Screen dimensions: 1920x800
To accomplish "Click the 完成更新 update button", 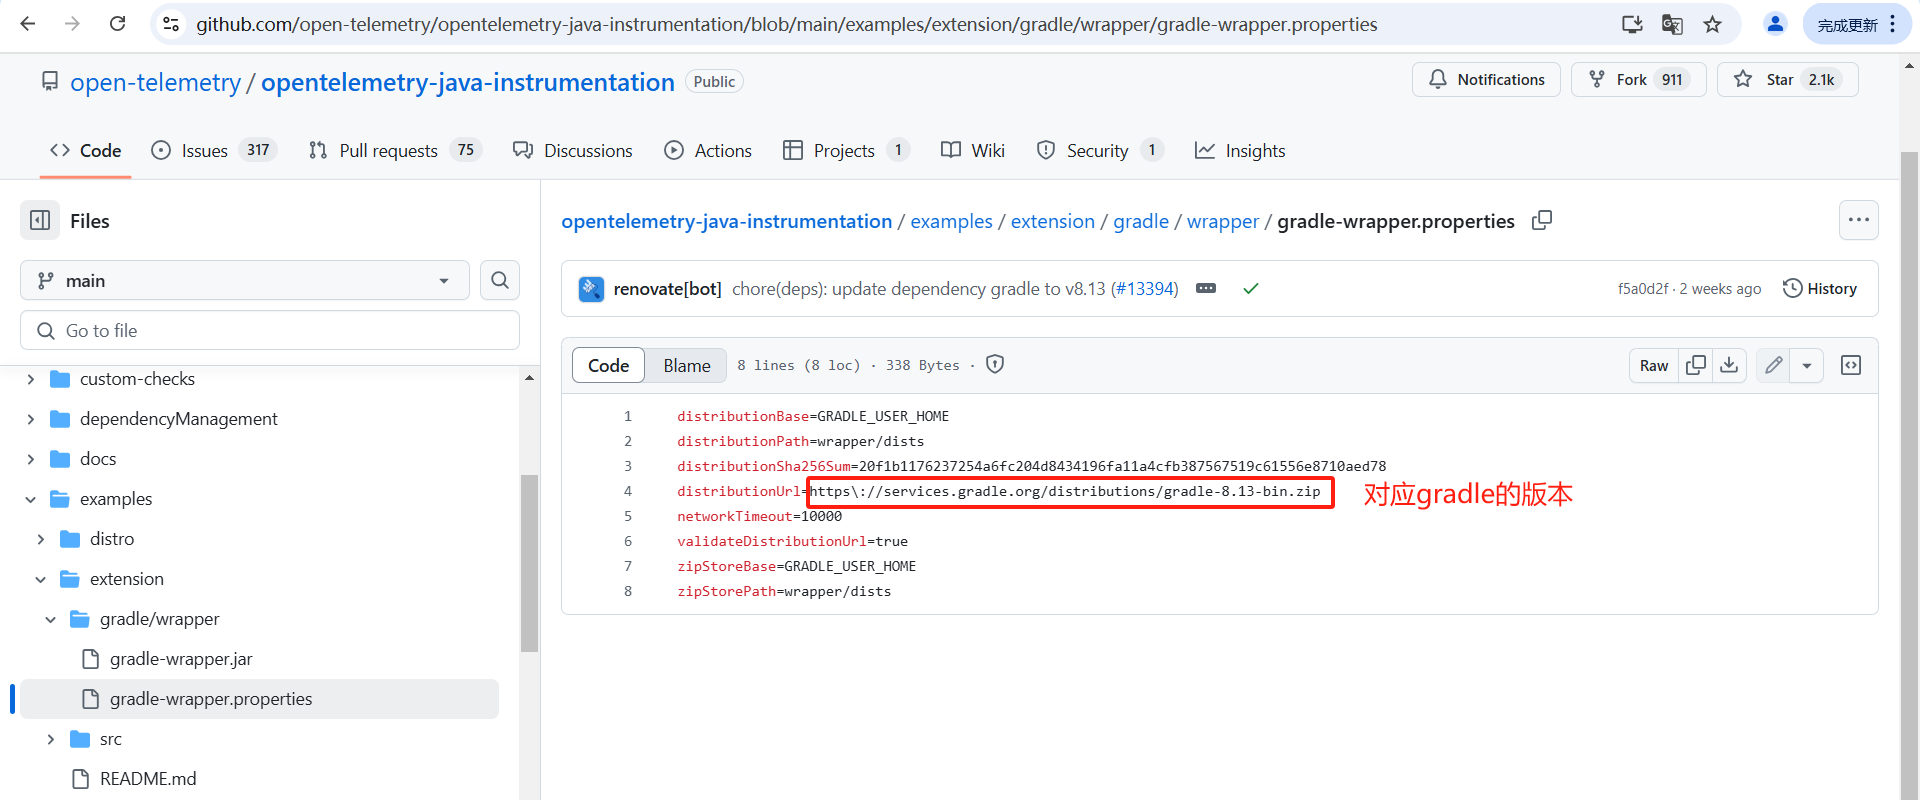I will click(x=1856, y=24).
